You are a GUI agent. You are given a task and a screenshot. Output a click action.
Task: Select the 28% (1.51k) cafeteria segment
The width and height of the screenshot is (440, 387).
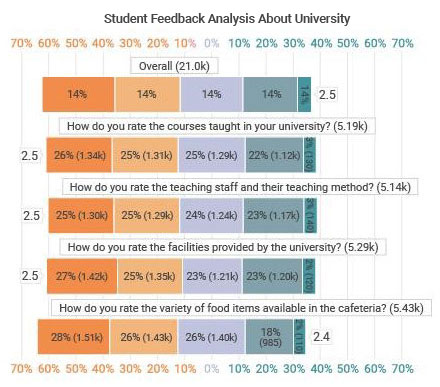tap(73, 337)
